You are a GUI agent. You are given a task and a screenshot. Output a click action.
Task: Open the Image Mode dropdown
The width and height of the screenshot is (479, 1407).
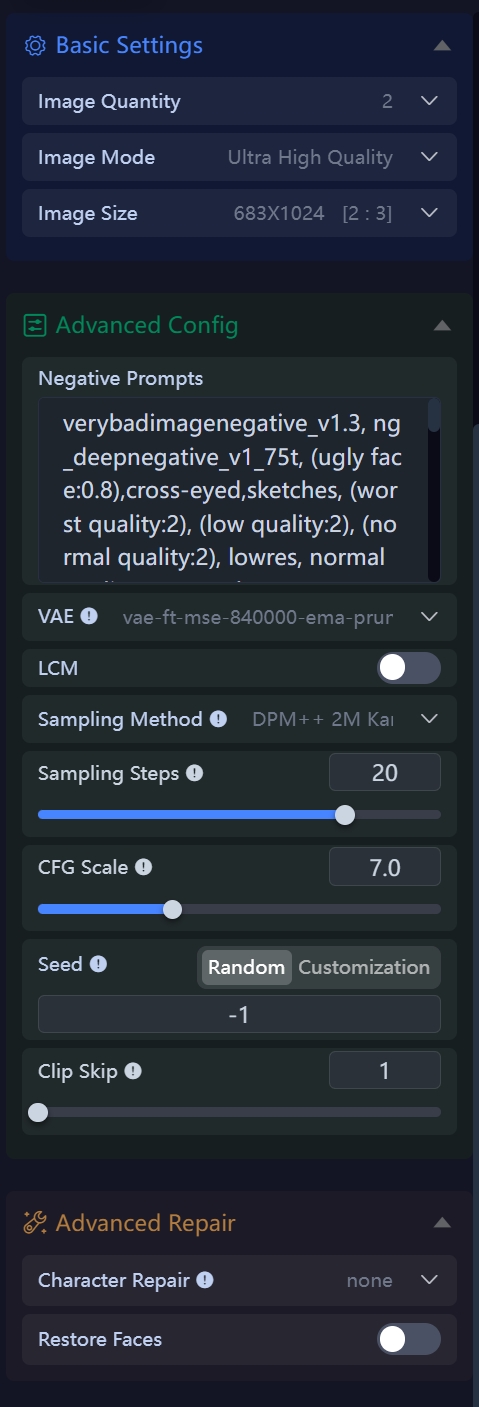(239, 157)
